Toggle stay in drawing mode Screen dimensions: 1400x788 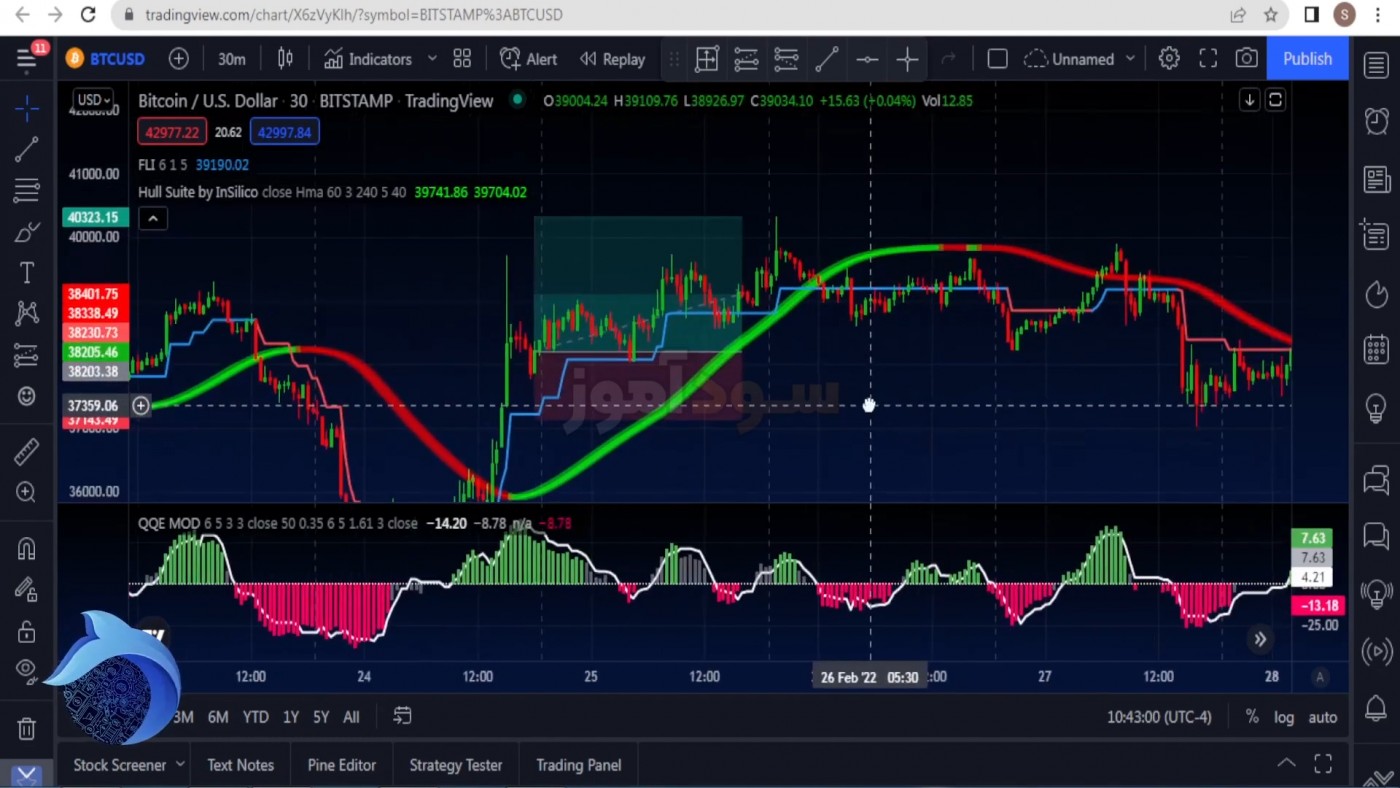pos(27,590)
